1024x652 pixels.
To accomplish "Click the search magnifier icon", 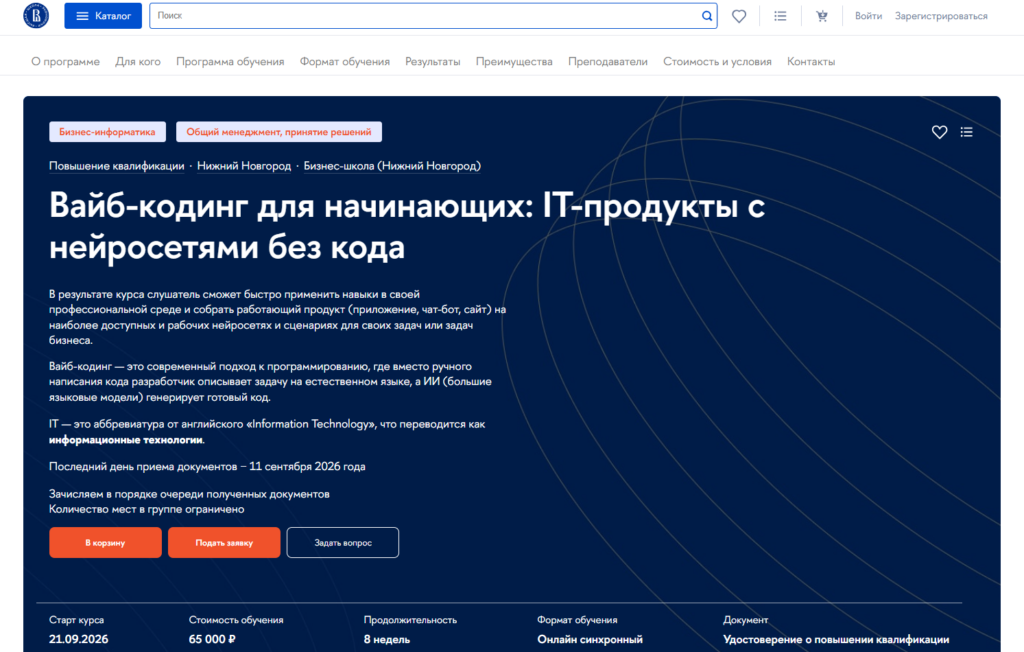I will 707,16.
